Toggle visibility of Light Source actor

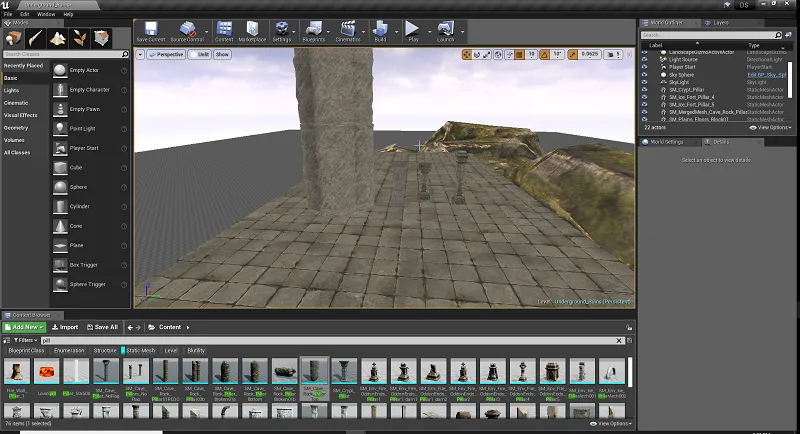coord(644,60)
